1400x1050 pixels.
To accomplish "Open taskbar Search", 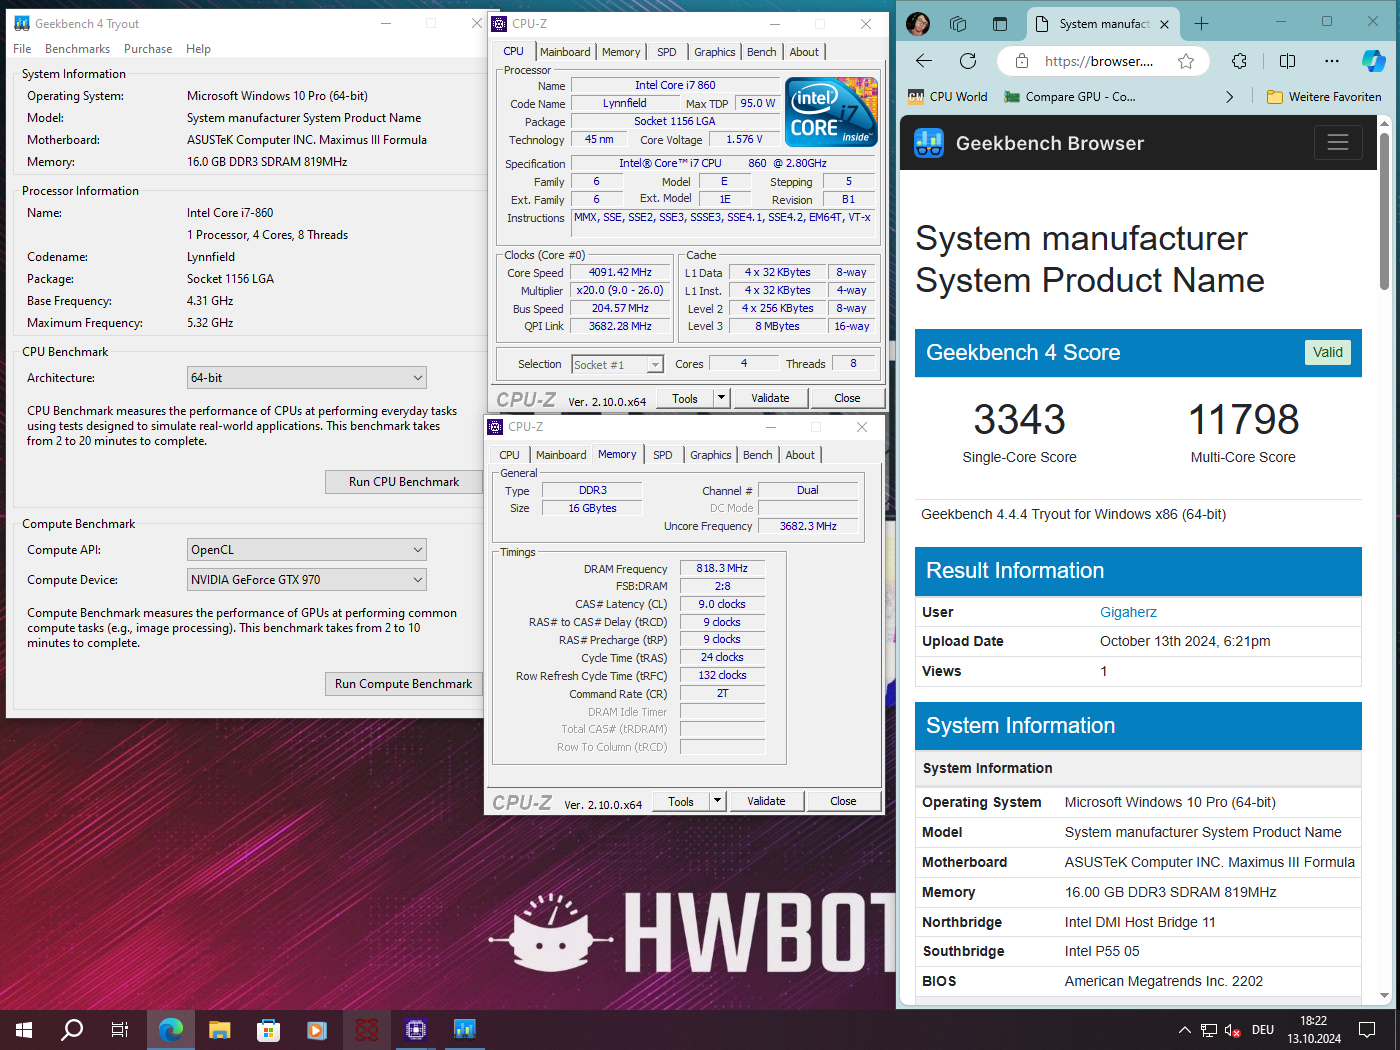I will [x=72, y=1029].
